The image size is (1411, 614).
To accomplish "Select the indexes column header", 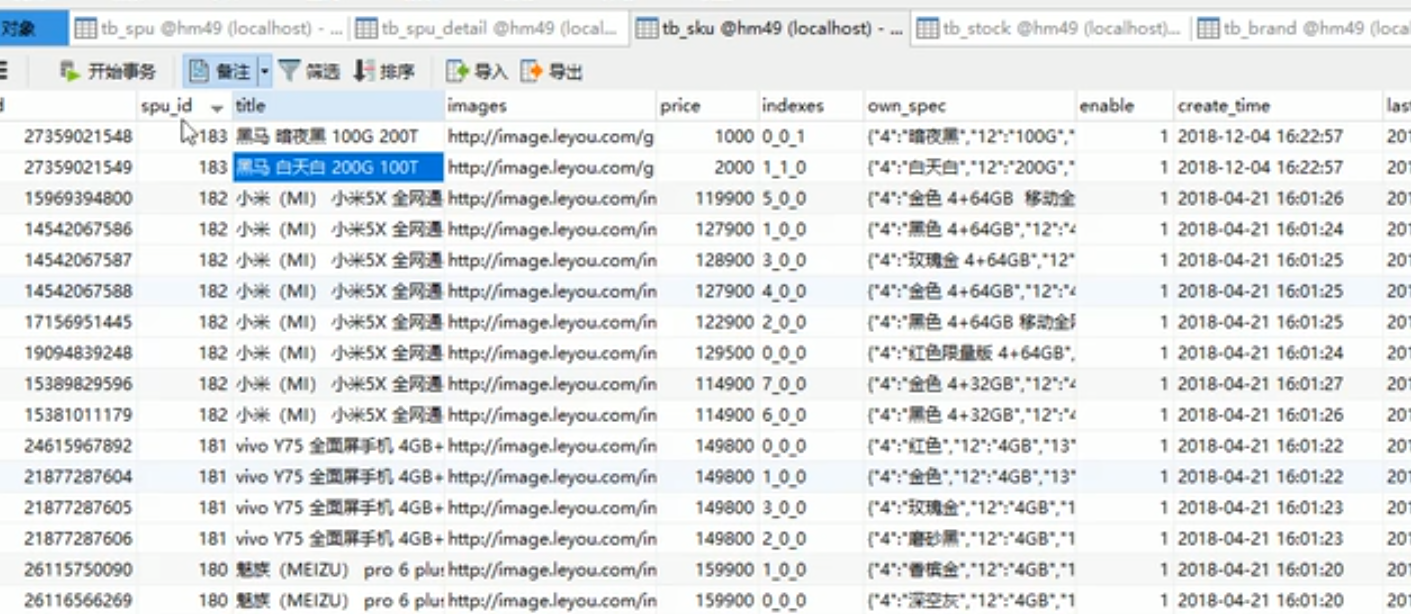I will tap(811, 106).
